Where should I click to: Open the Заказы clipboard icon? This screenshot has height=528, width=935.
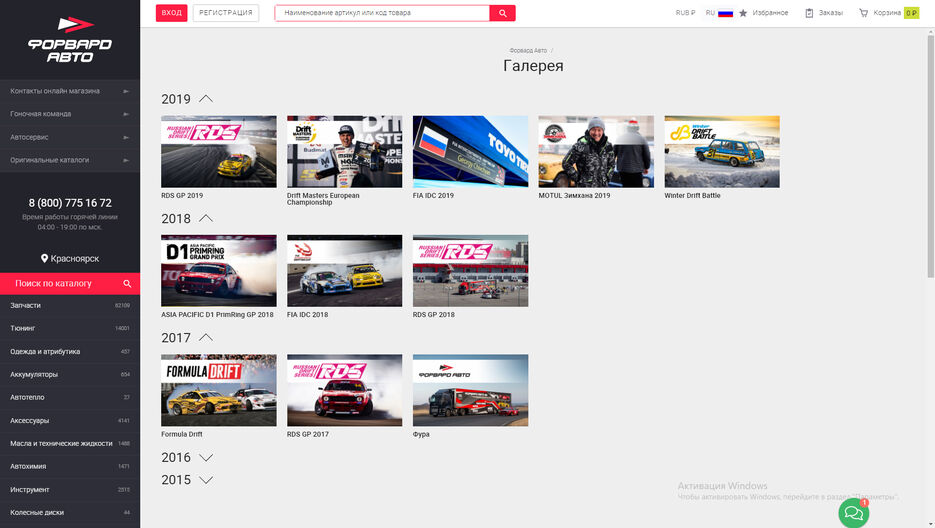coord(809,13)
